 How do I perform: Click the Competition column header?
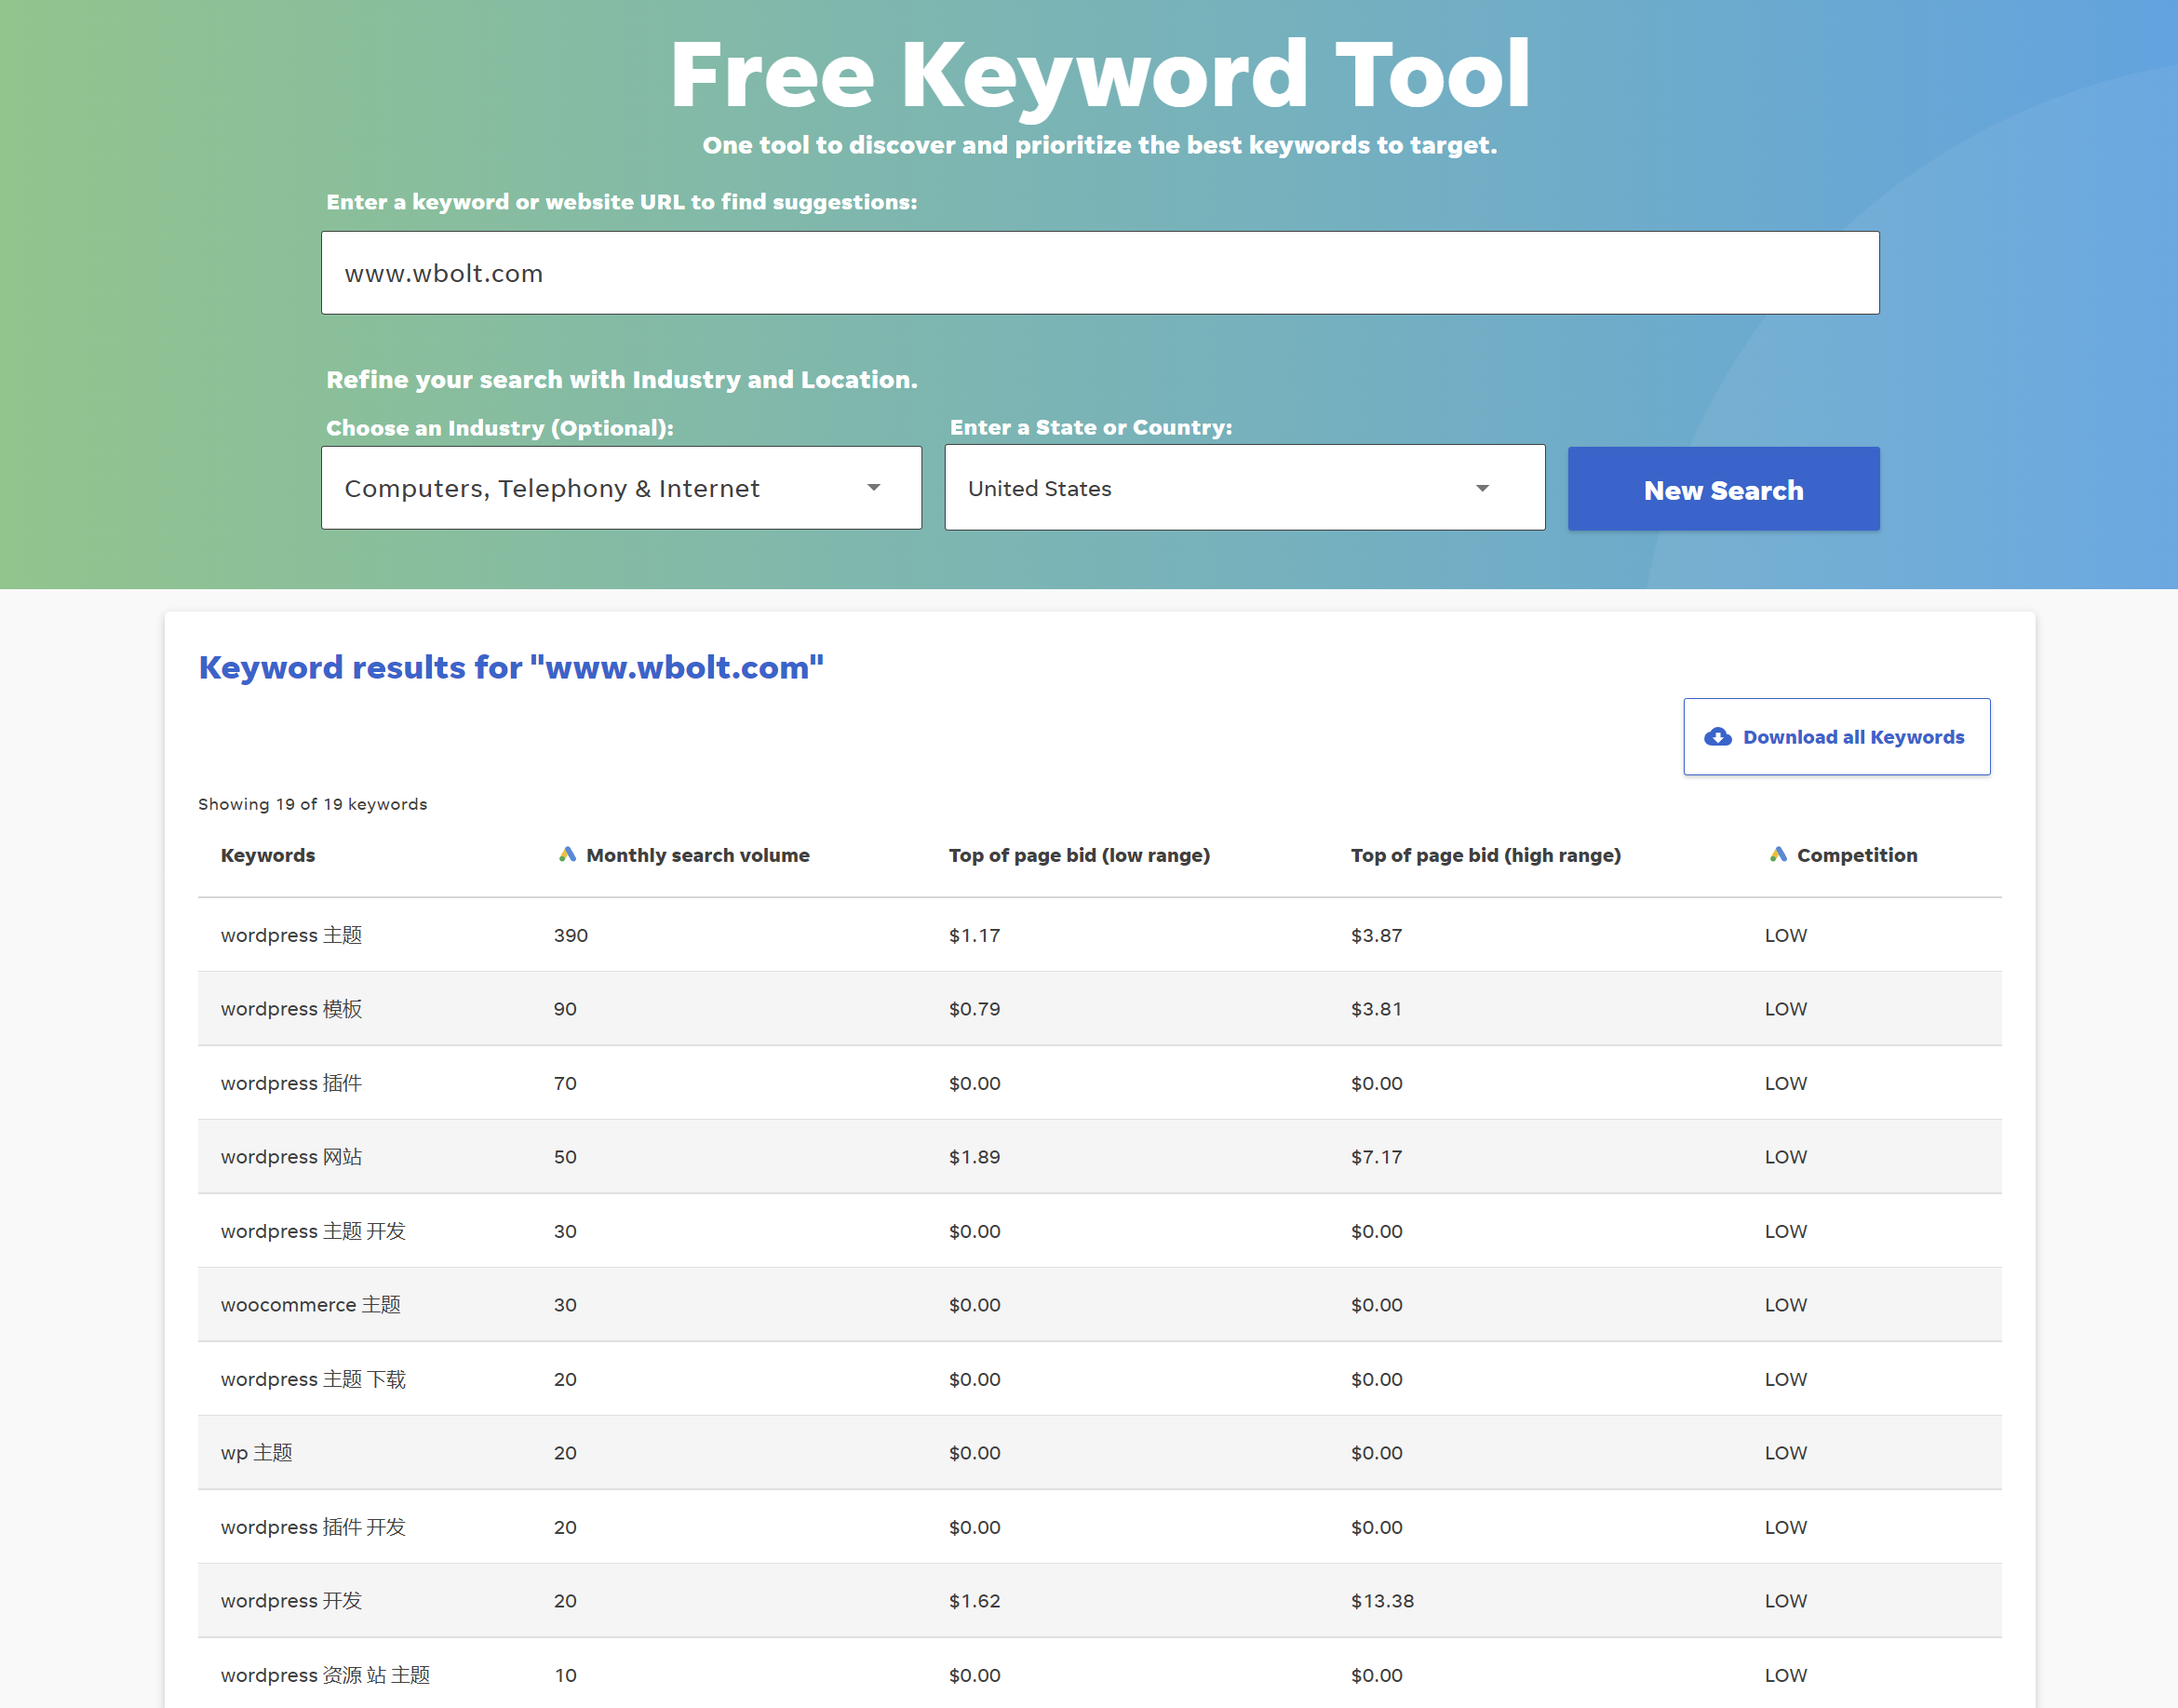pos(1856,855)
